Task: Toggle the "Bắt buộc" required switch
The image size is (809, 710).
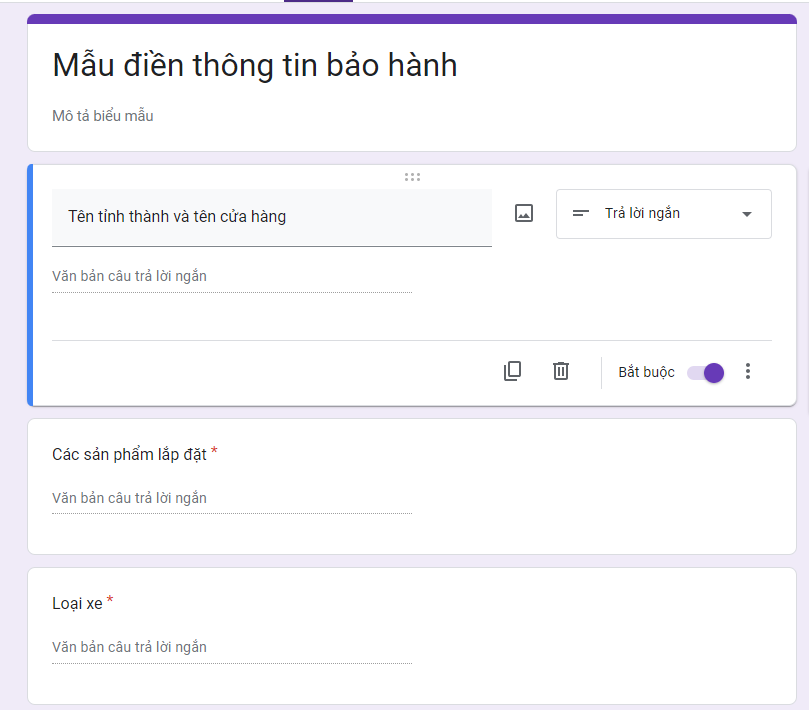Action: coord(706,372)
